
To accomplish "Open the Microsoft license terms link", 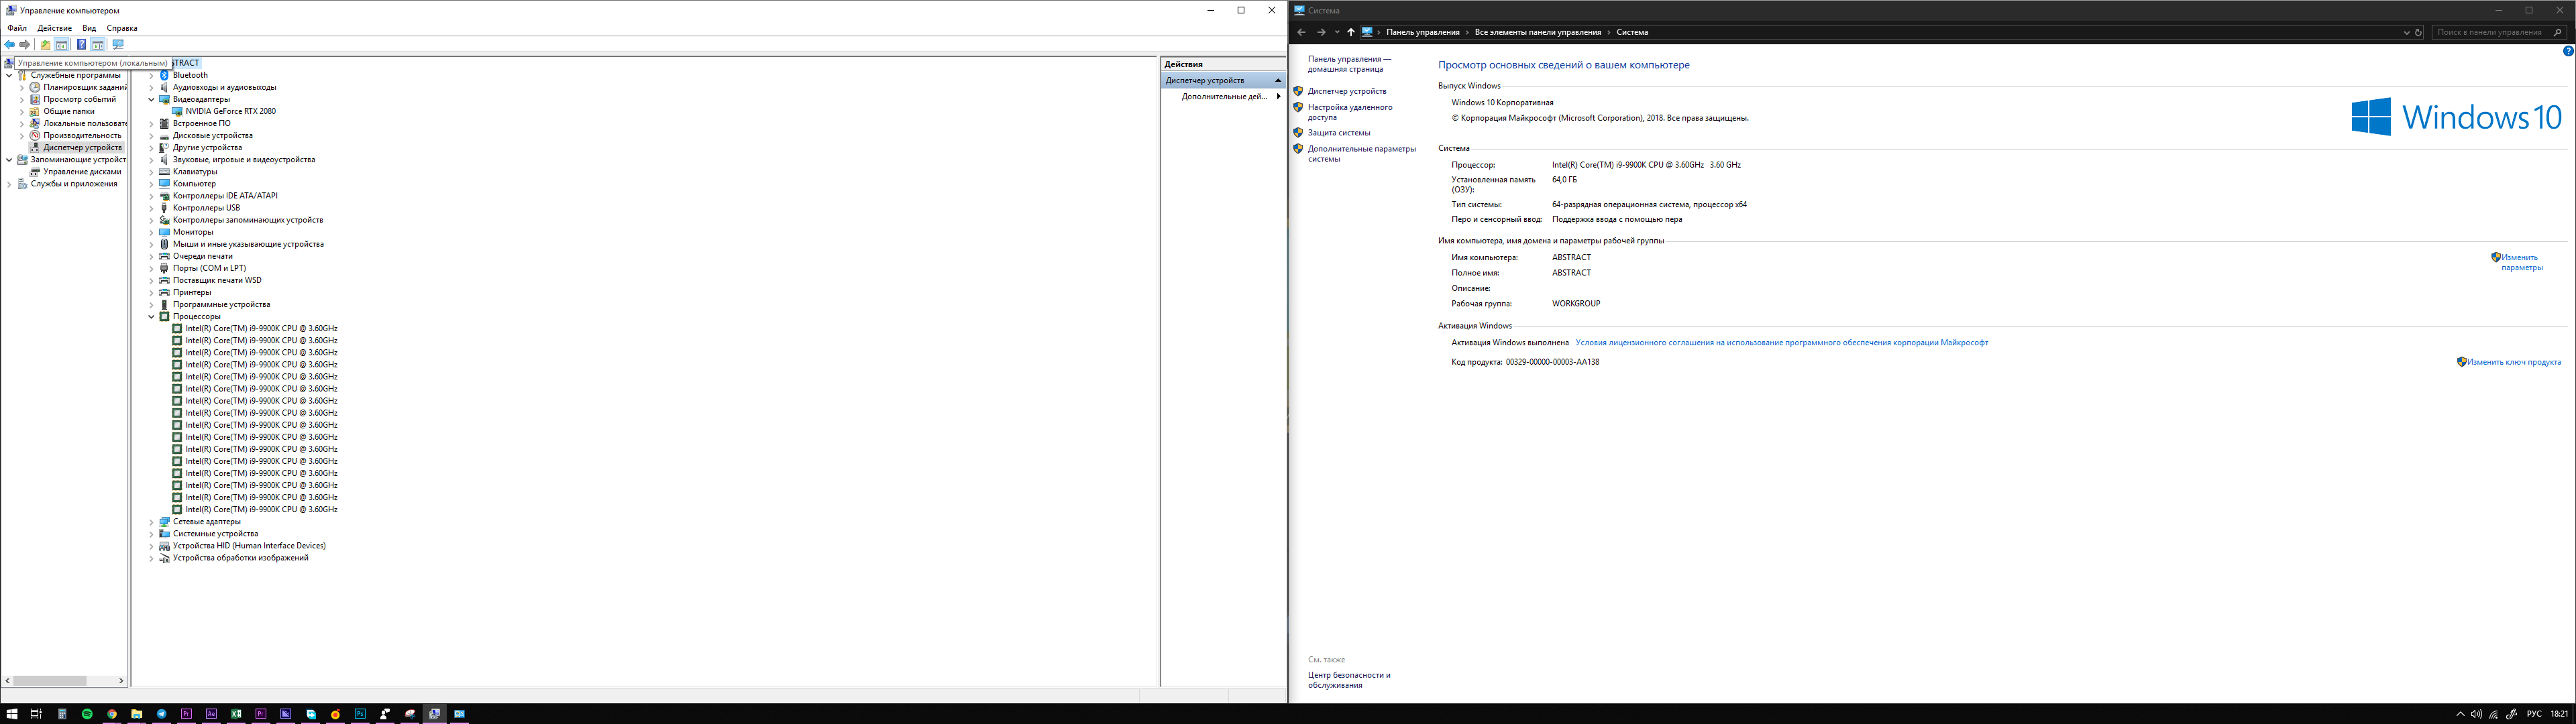I will pyautogui.click(x=1782, y=342).
